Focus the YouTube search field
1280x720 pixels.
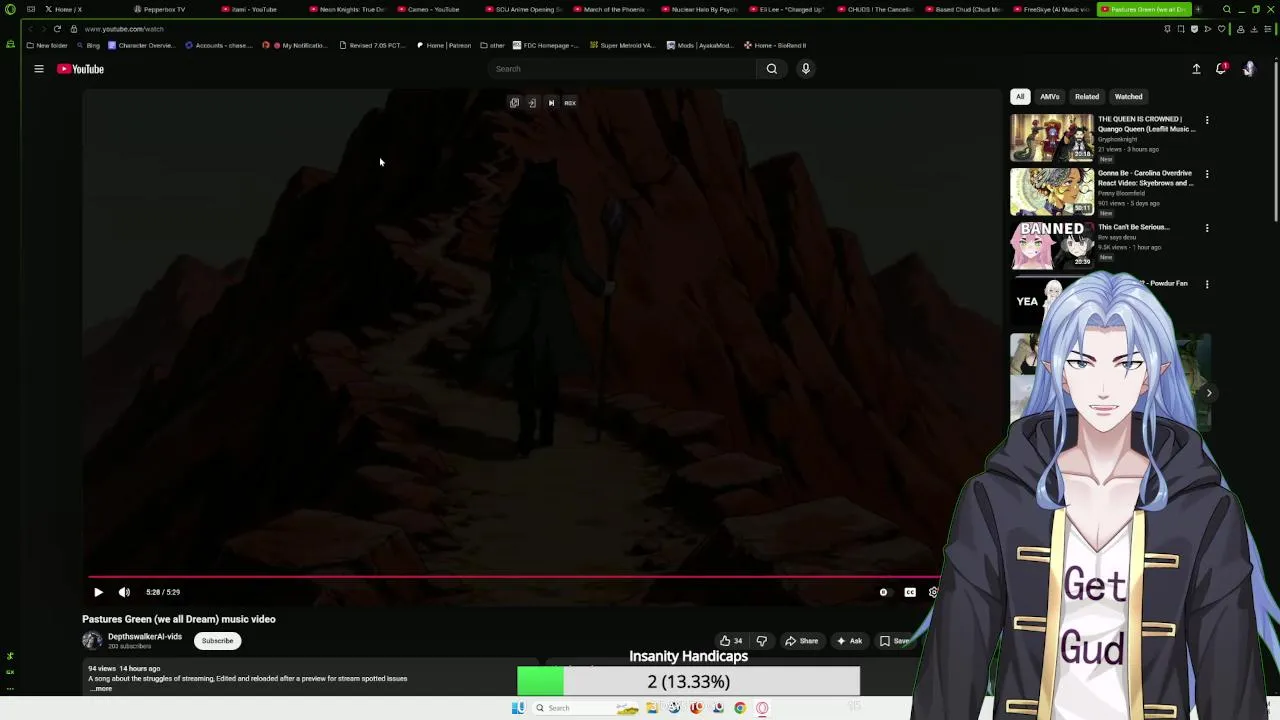click(622, 69)
